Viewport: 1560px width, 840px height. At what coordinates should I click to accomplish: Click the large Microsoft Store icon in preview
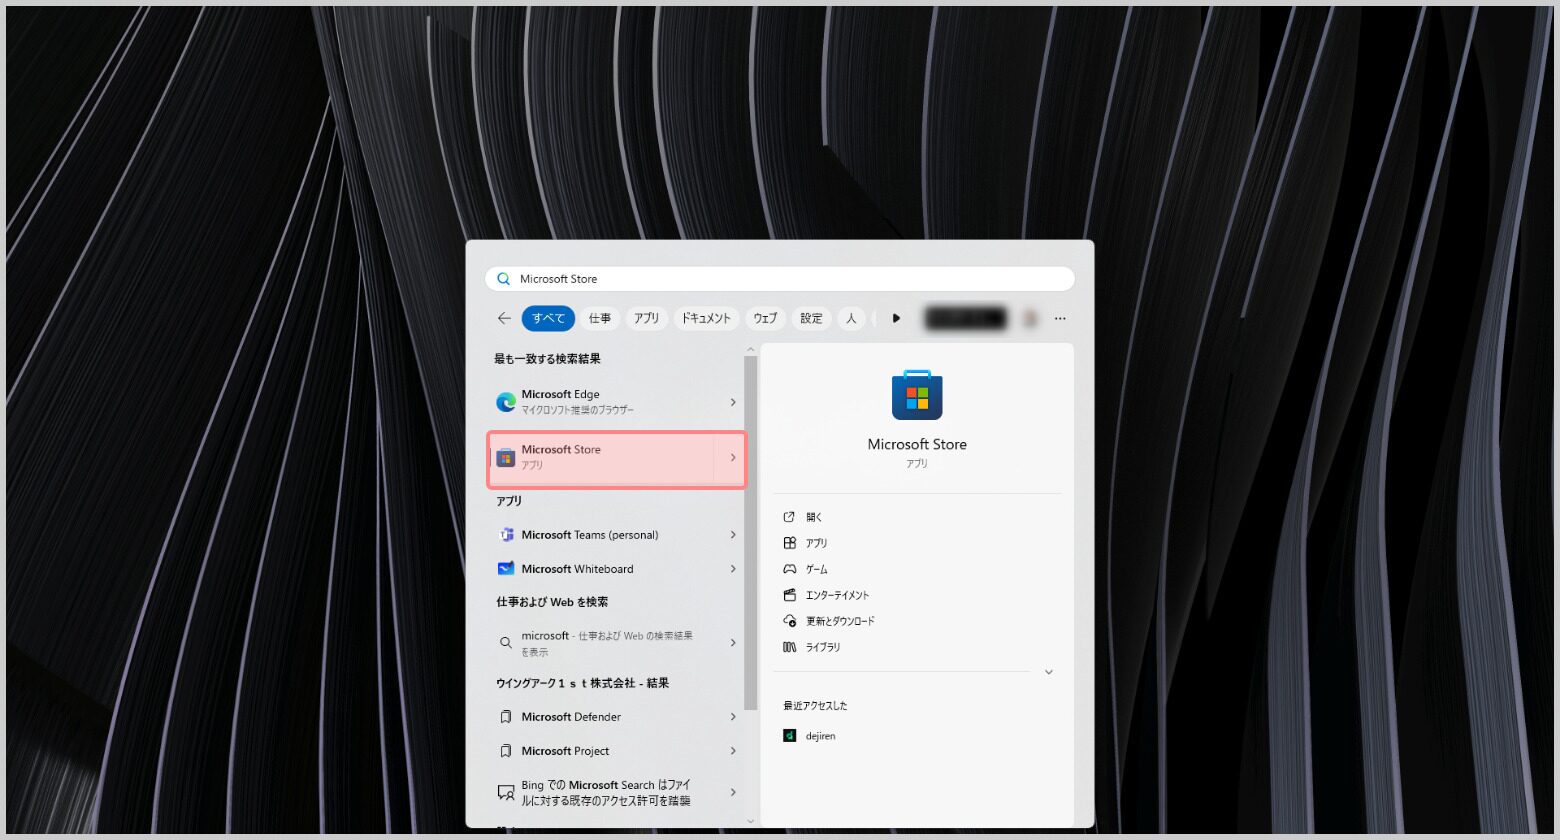click(916, 395)
